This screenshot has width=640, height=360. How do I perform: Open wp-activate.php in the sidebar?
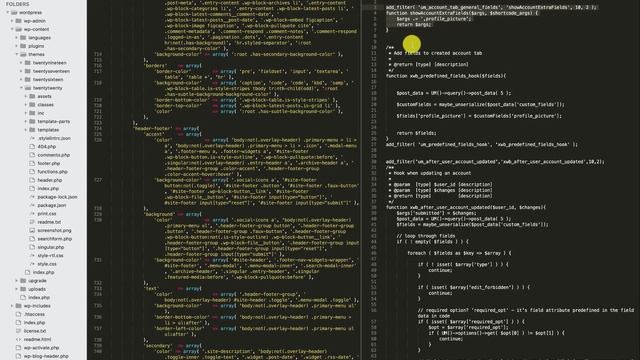[41, 348]
